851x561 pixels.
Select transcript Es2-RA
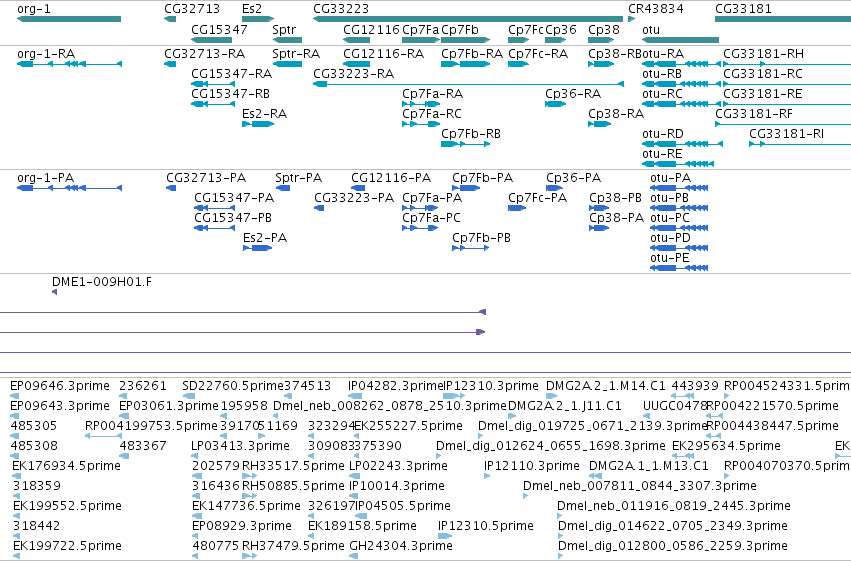pos(258,124)
